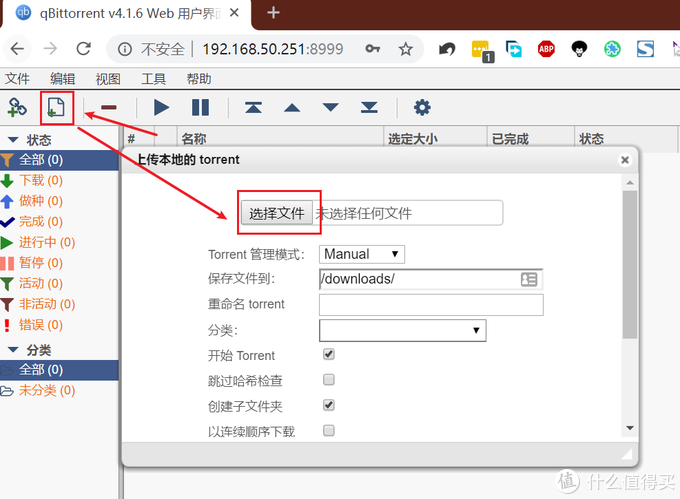The image size is (680, 499).
Task: Toggle the 创建子文件夹 checkbox
Action: coord(329,405)
